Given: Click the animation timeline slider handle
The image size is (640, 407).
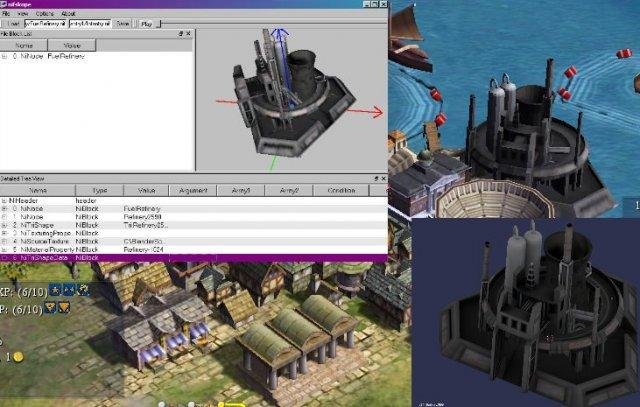Looking at the screenshot, I should [160, 24].
